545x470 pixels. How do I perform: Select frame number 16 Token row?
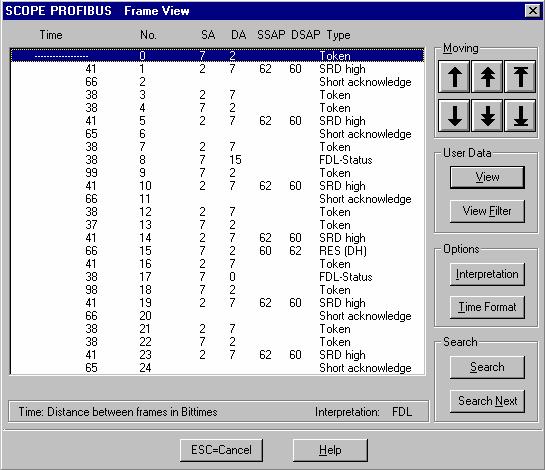coord(217,264)
